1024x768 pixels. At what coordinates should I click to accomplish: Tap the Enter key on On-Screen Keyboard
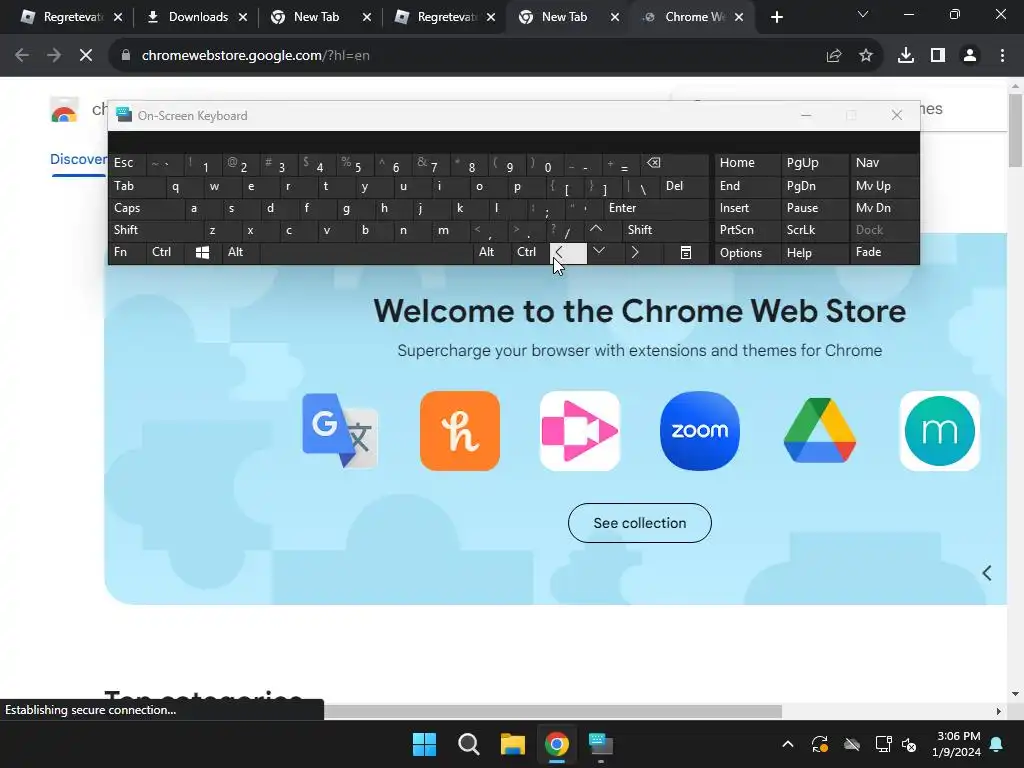tap(656, 208)
